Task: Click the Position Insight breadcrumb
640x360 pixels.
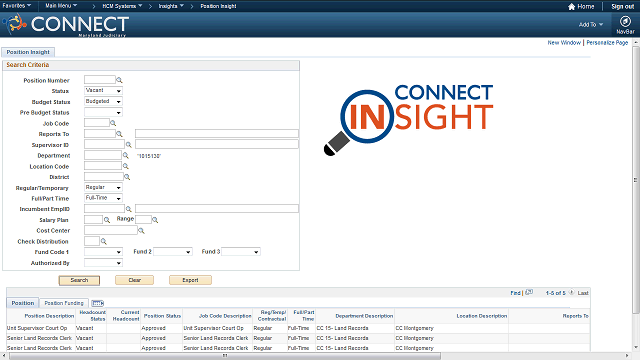Action: [218, 6]
